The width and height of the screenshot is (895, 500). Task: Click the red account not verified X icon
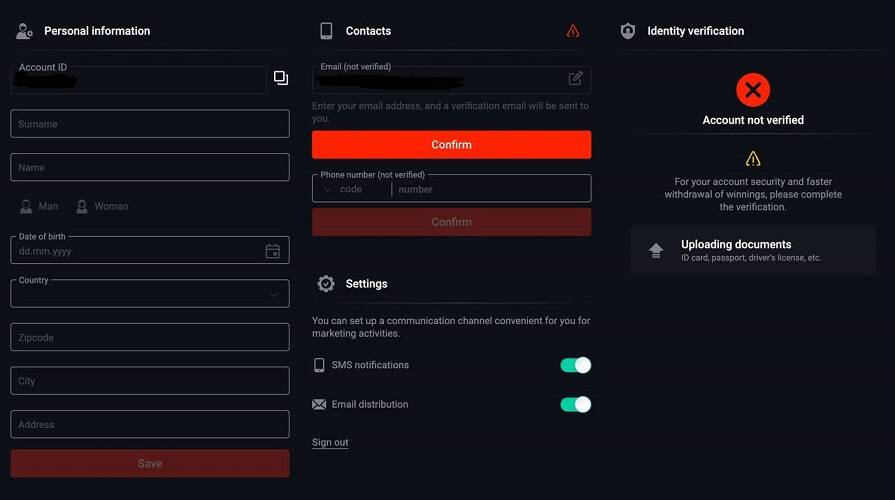pos(753,90)
